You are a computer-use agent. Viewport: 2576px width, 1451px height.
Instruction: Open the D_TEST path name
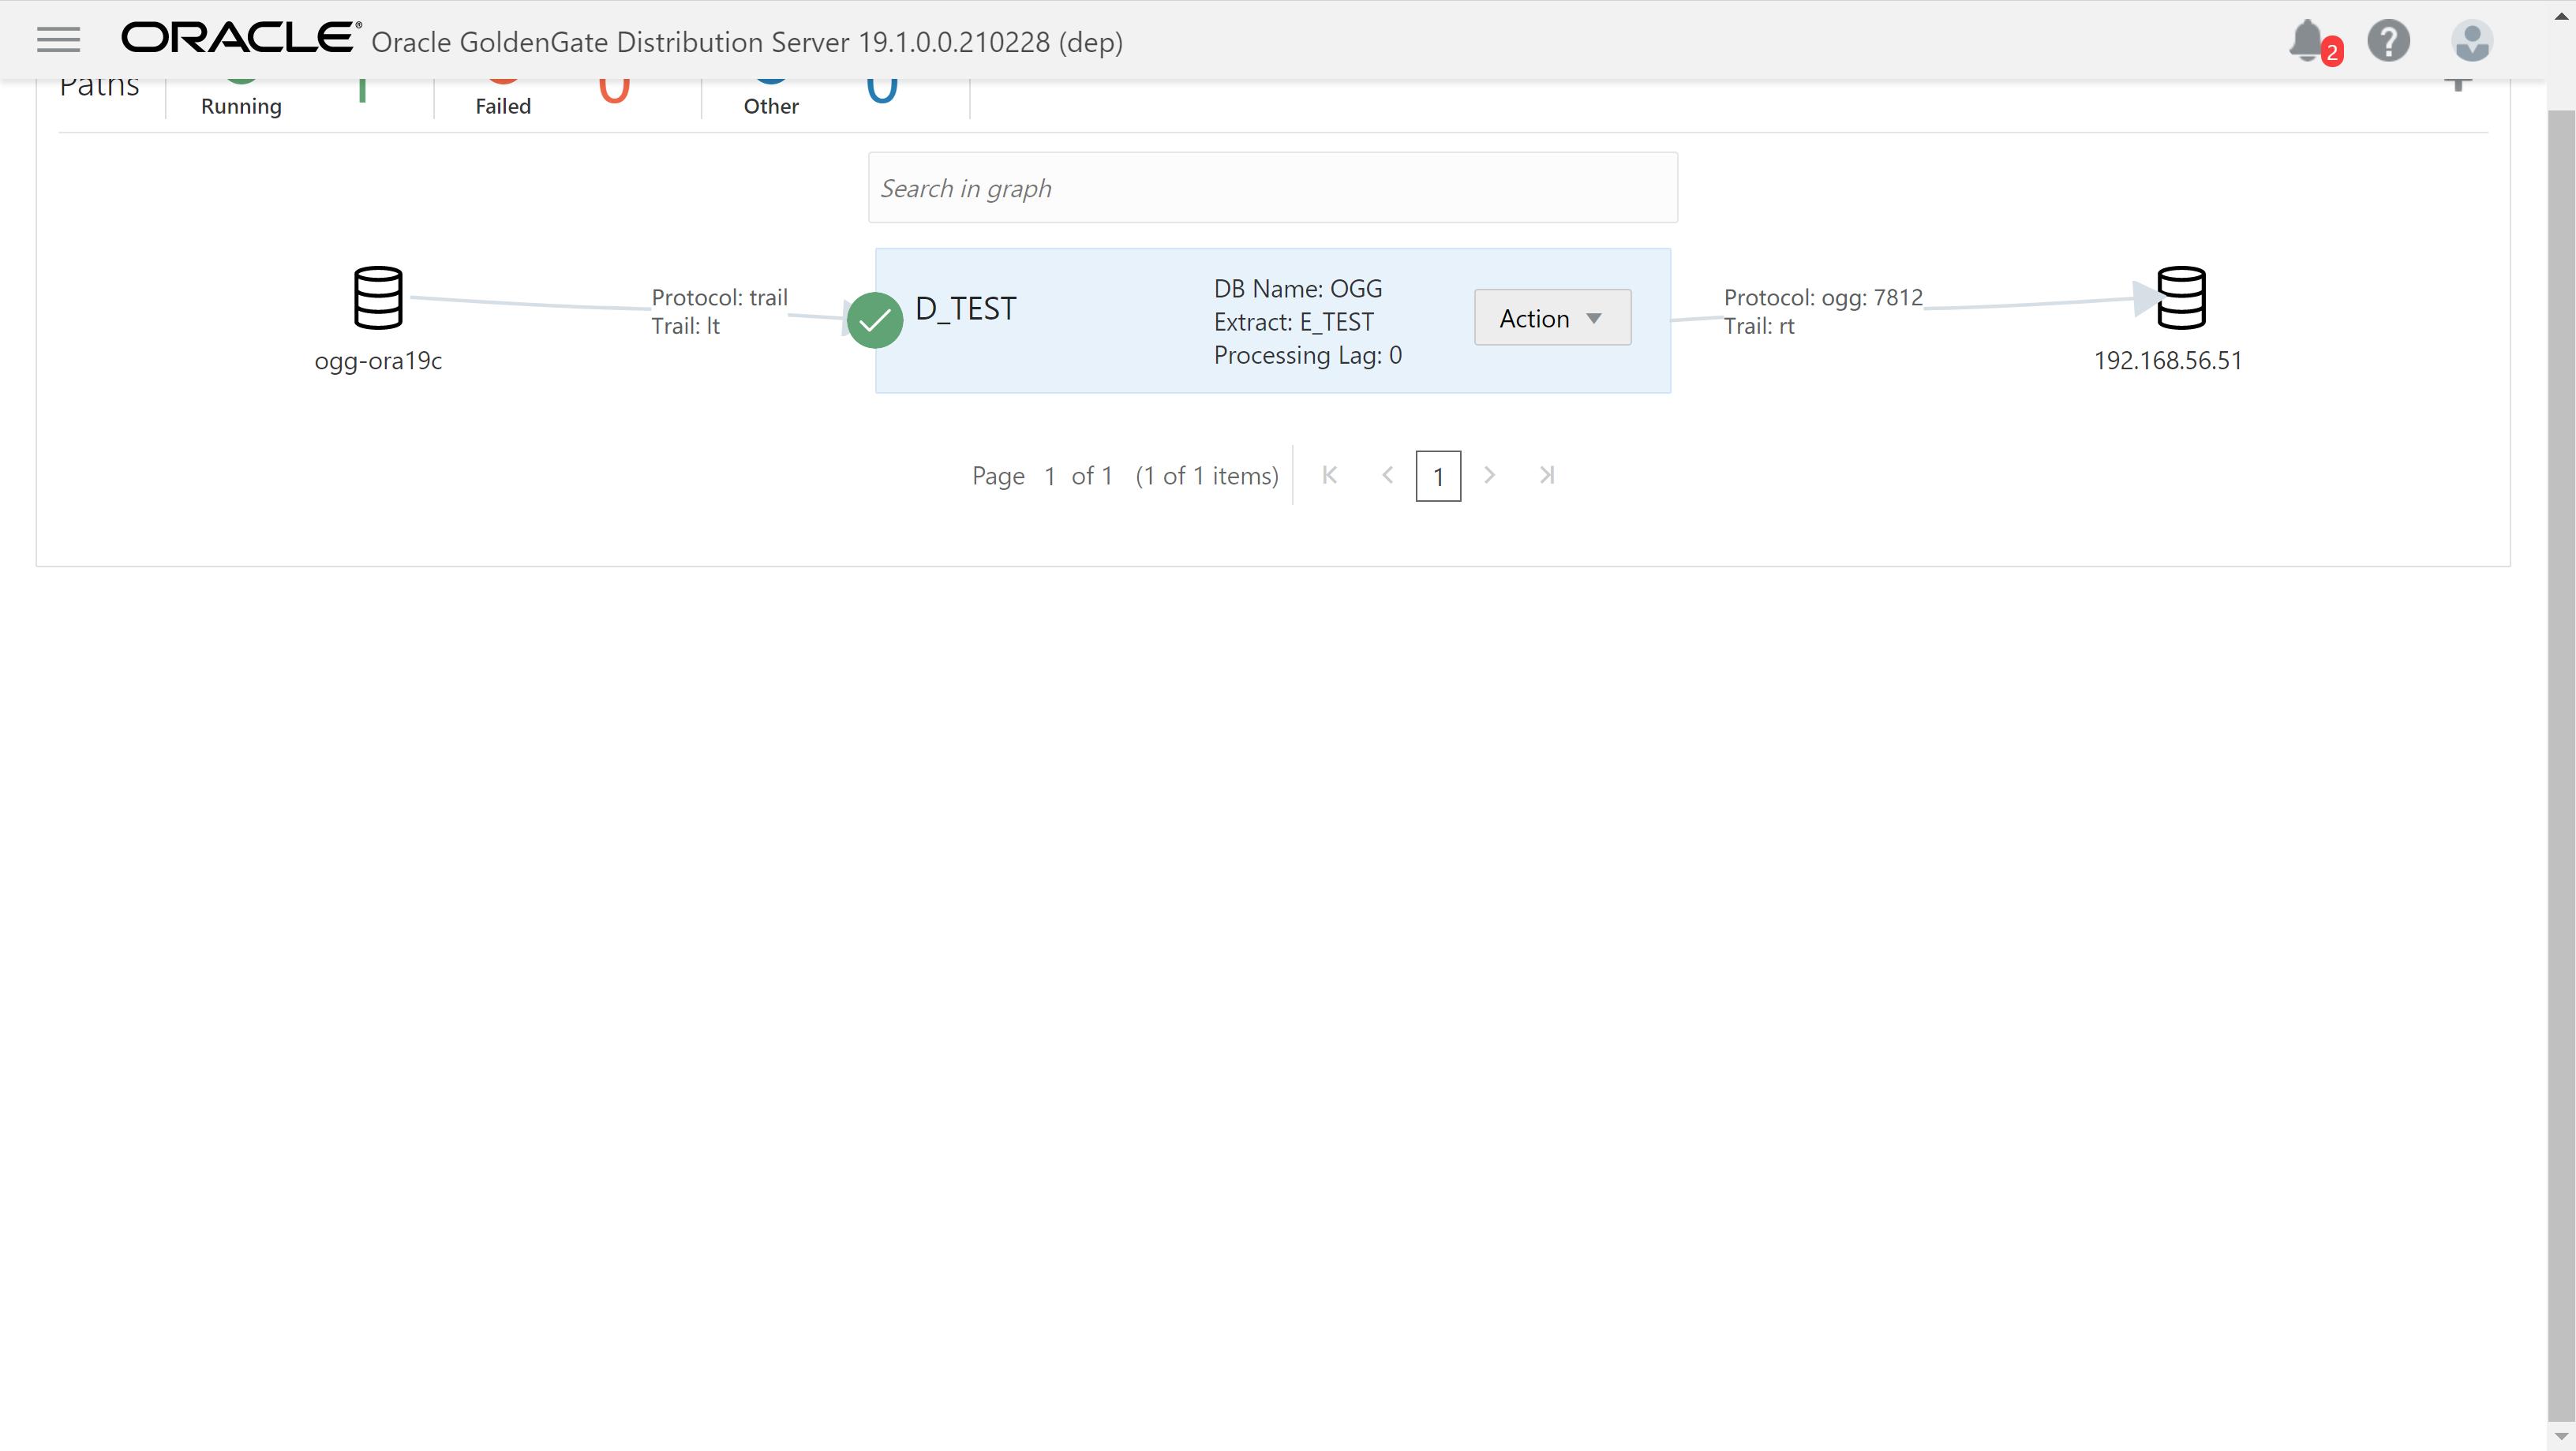click(x=965, y=309)
